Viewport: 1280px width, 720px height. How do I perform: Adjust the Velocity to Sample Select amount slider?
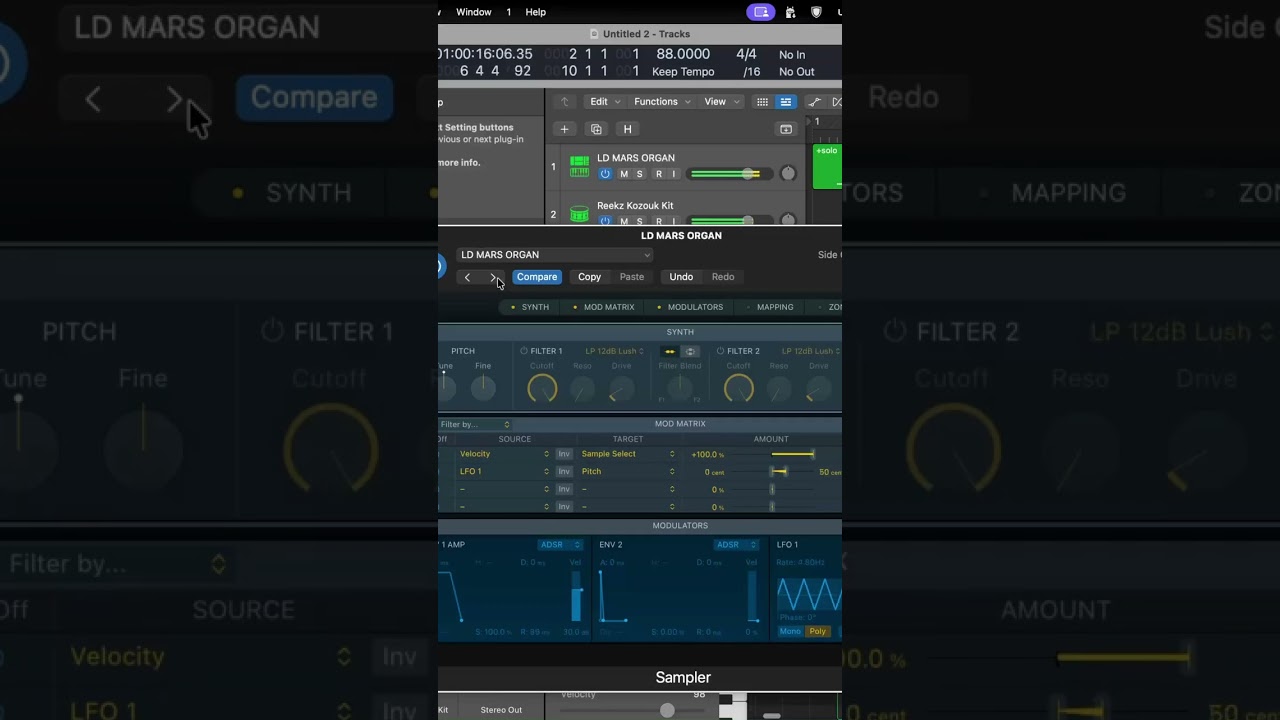click(793, 454)
